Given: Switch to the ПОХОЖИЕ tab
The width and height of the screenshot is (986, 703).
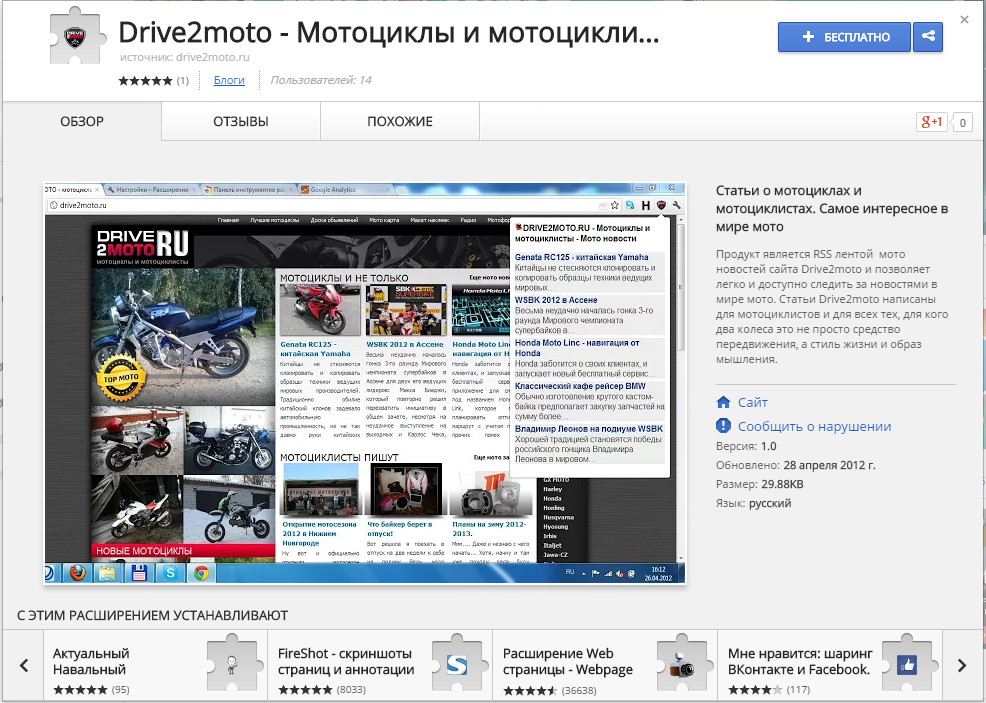Looking at the screenshot, I should coord(400,121).
